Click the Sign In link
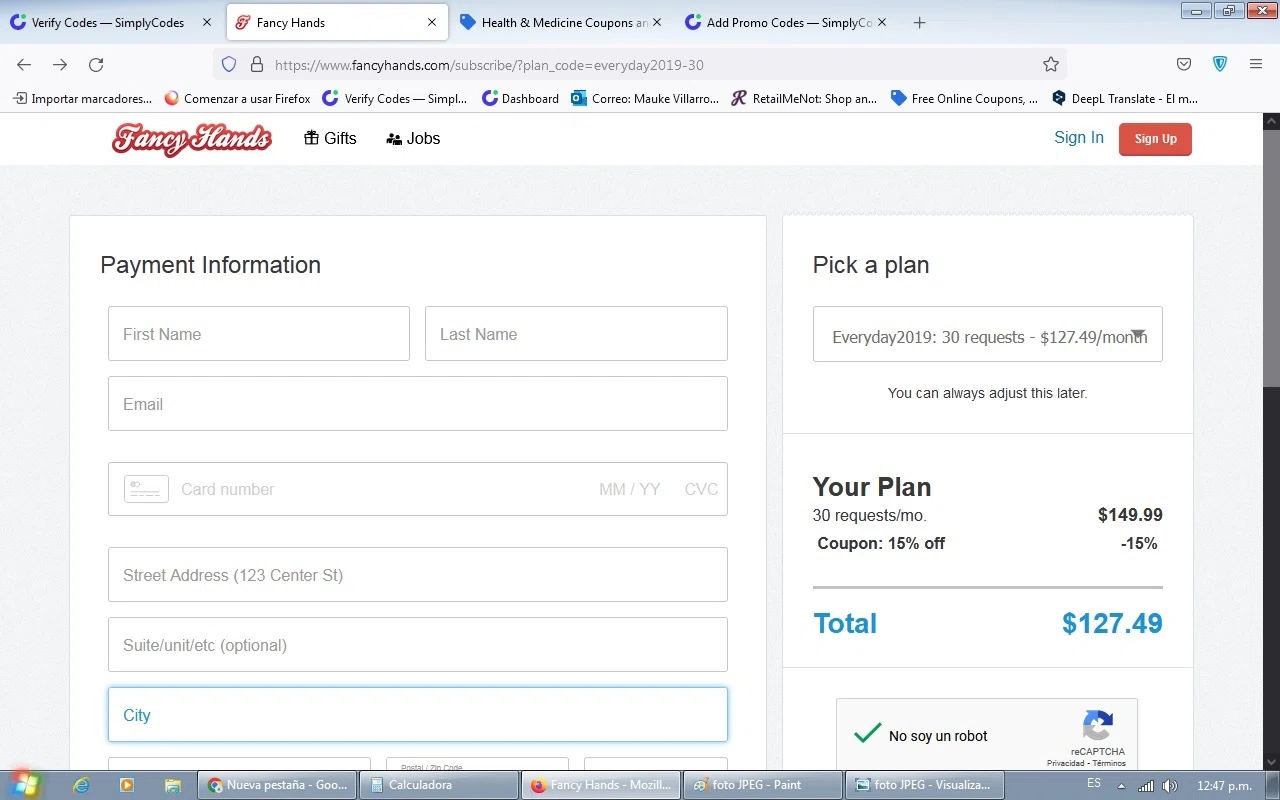The image size is (1280, 800). 1079,138
